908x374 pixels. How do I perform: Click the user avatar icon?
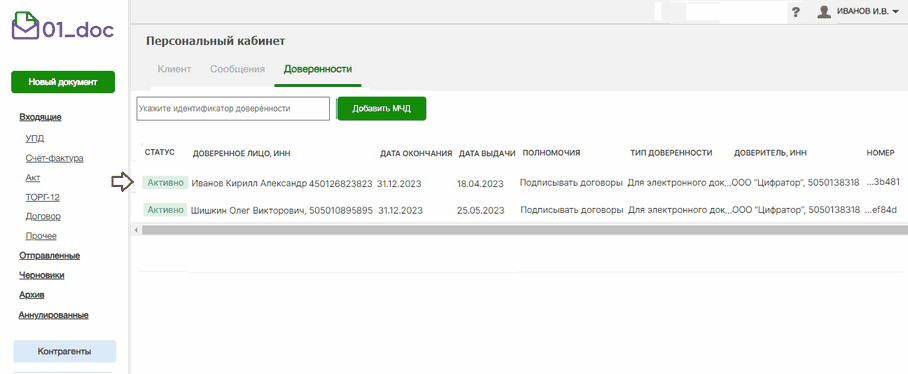(x=824, y=12)
